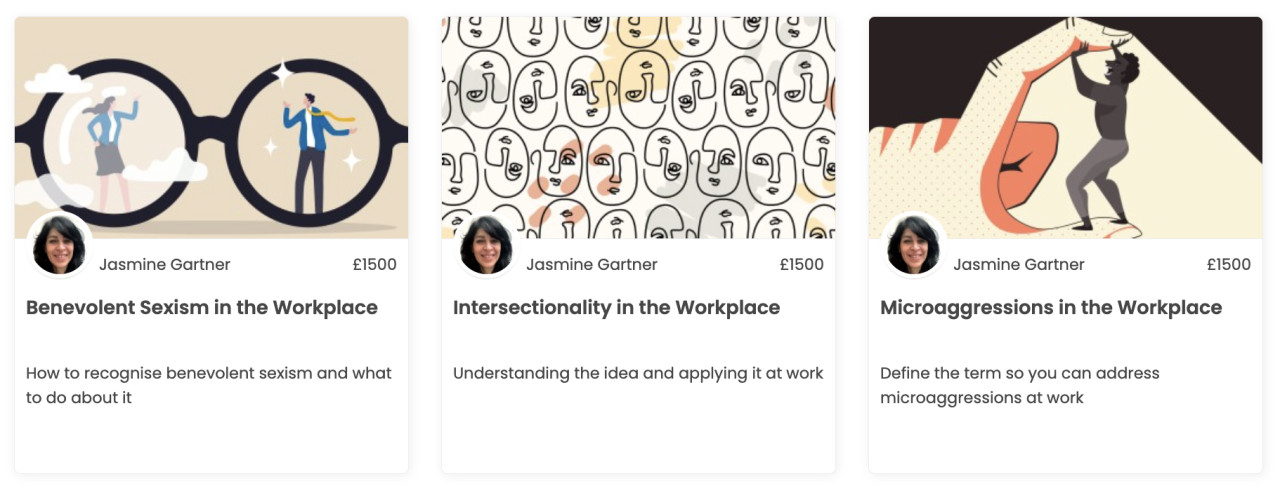
Task: Click author avatar on Intersectionality card
Action: coord(486,246)
